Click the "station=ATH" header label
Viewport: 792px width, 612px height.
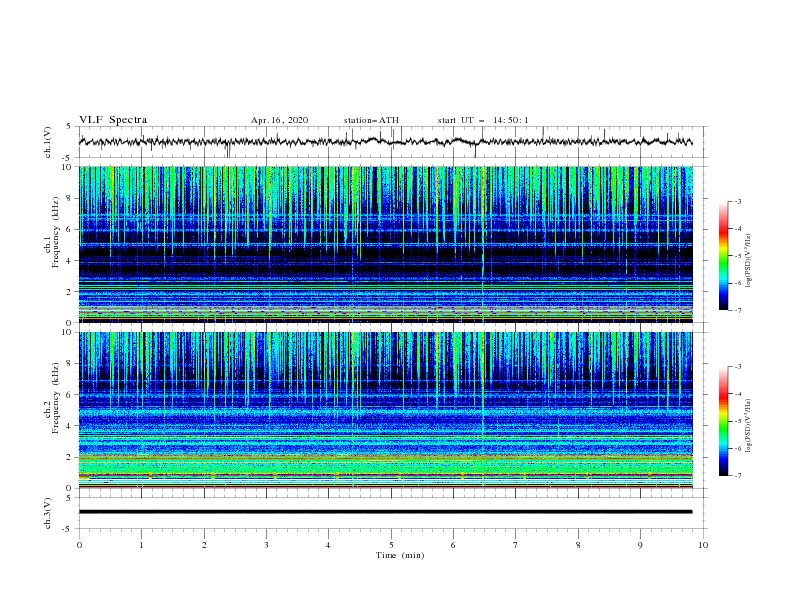[371, 120]
